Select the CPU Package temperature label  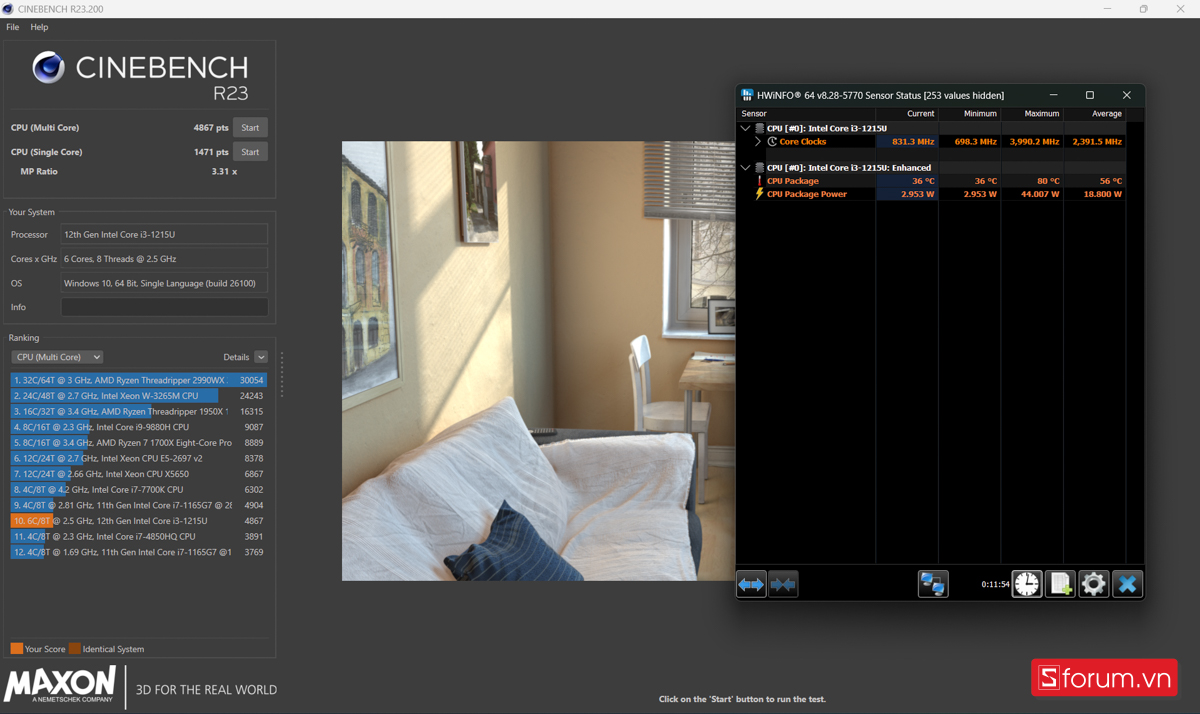point(793,181)
